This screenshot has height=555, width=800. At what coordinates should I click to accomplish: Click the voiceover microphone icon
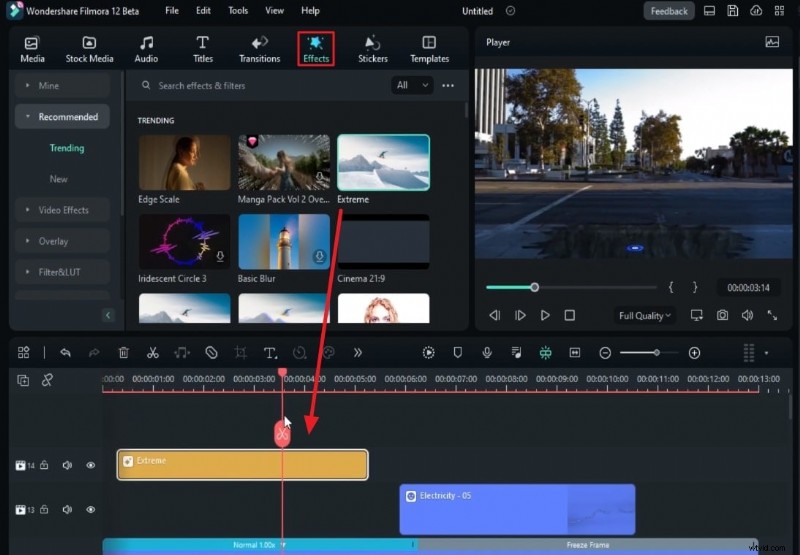pyautogui.click(x=487, y=353)
